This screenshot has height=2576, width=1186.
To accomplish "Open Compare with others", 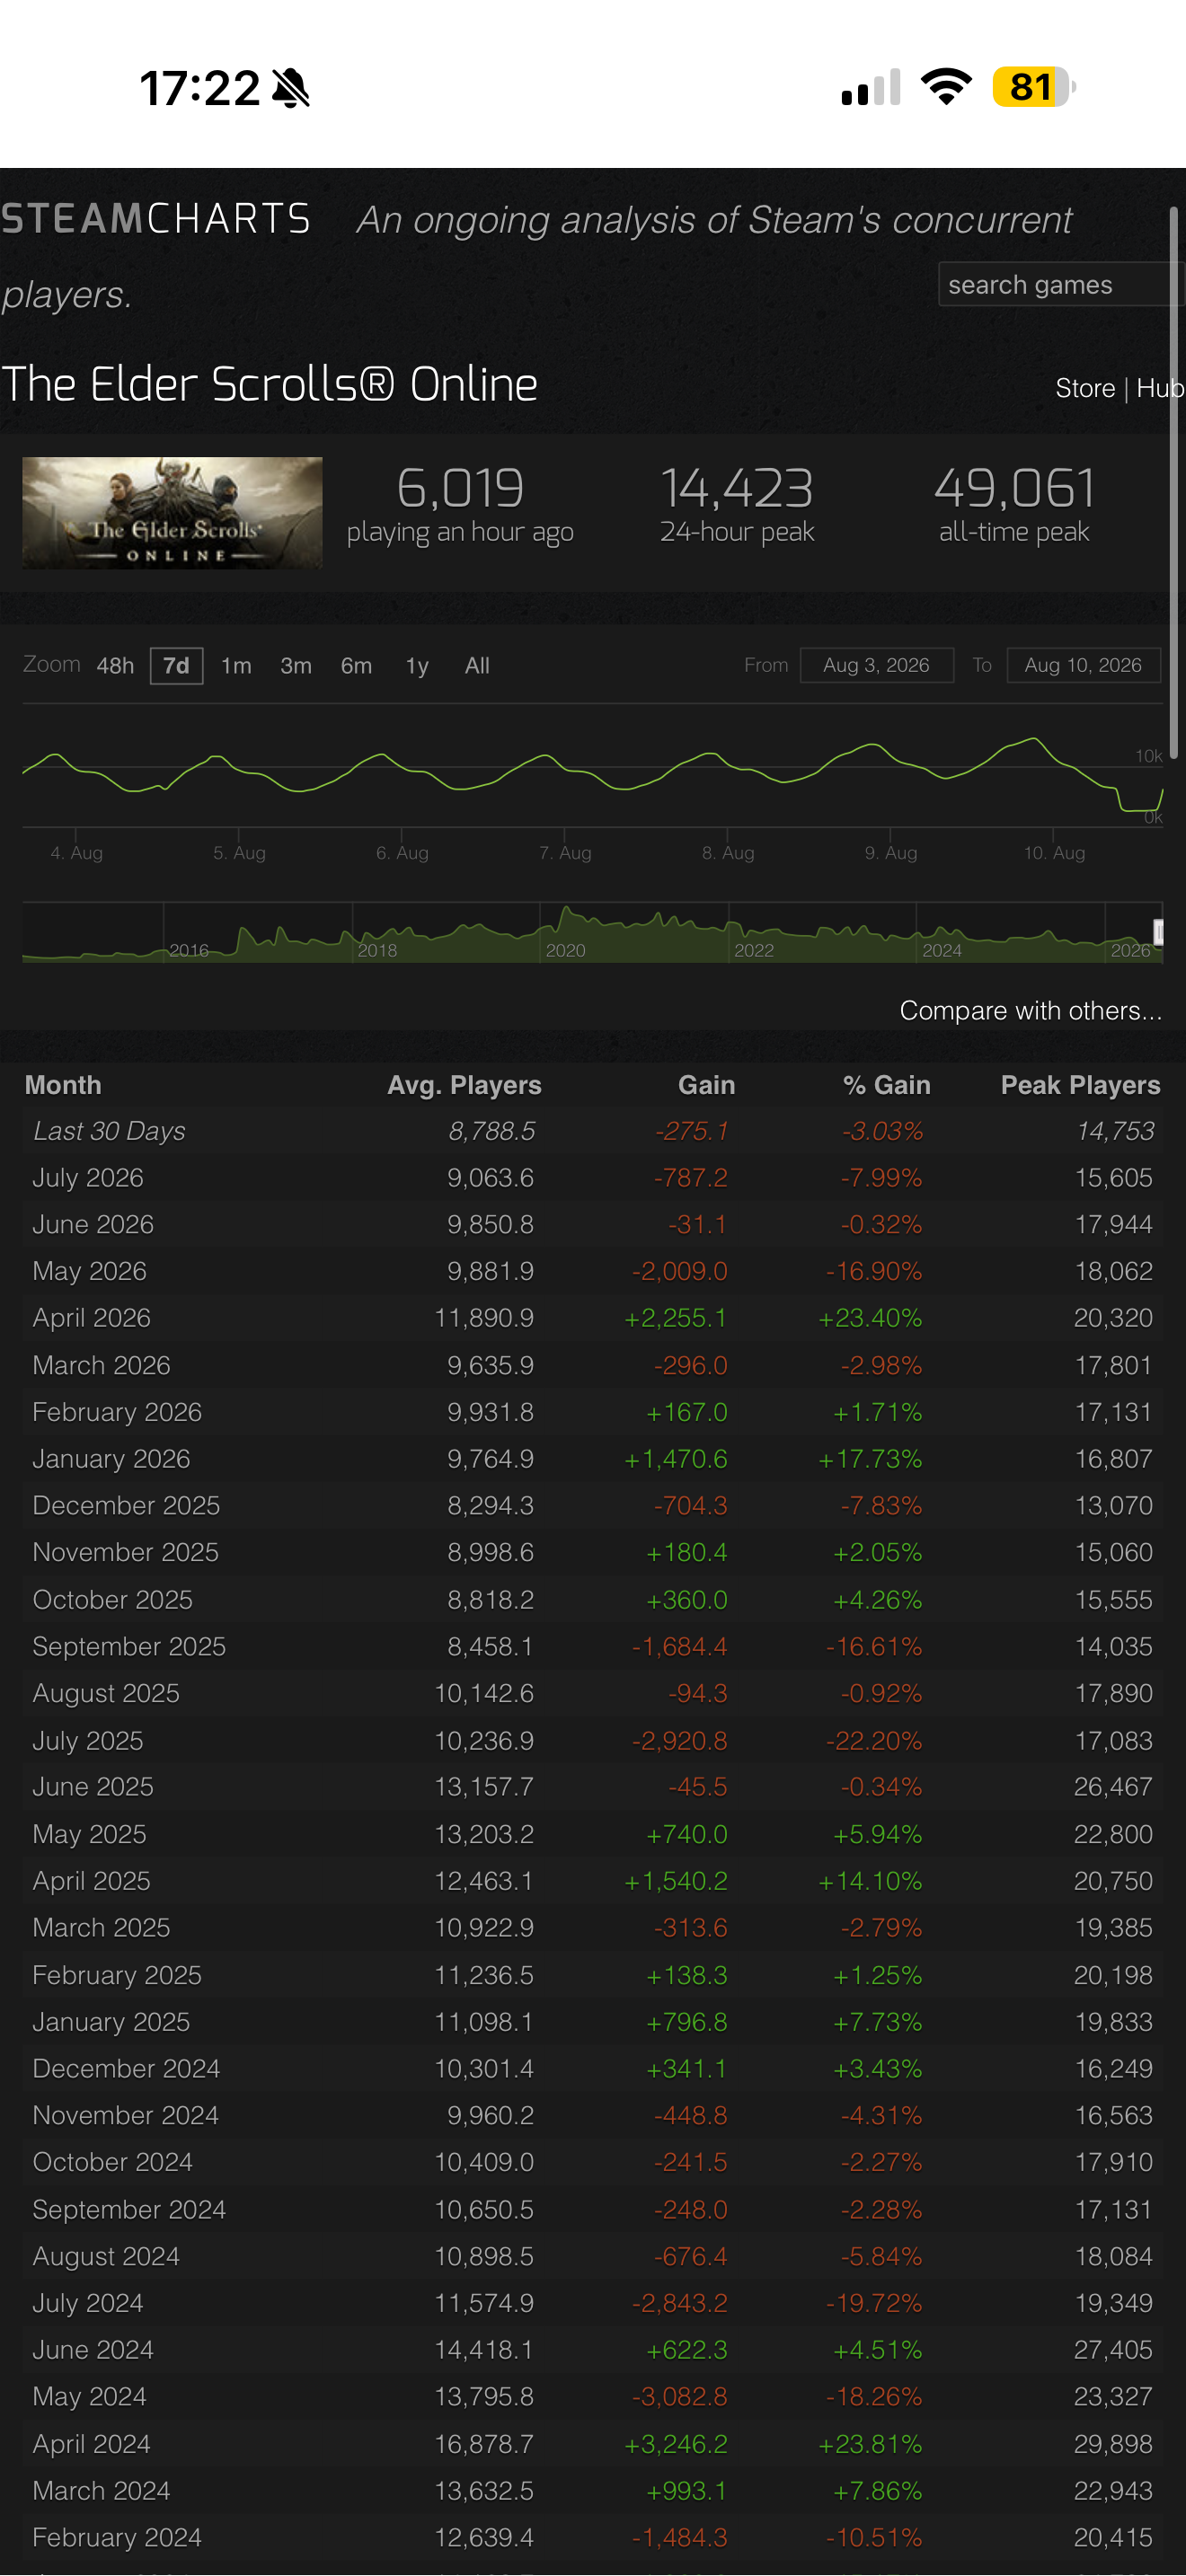I will [x=1030, y=1011].
